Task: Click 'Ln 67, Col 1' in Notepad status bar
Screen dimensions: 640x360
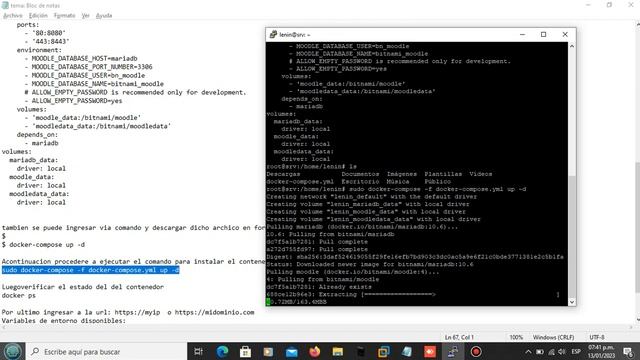Action: (x=459, y=338)
